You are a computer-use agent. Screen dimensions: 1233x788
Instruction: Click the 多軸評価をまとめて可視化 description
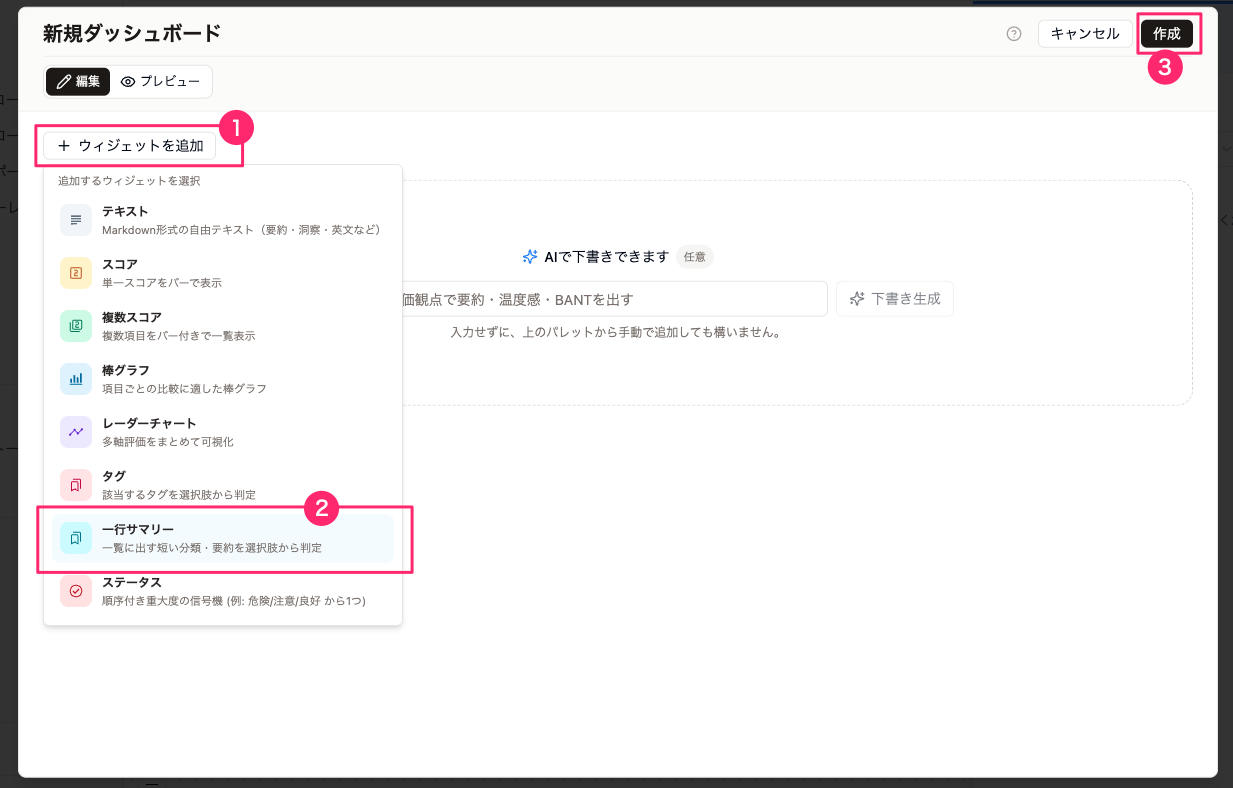[x=168, y=441]
